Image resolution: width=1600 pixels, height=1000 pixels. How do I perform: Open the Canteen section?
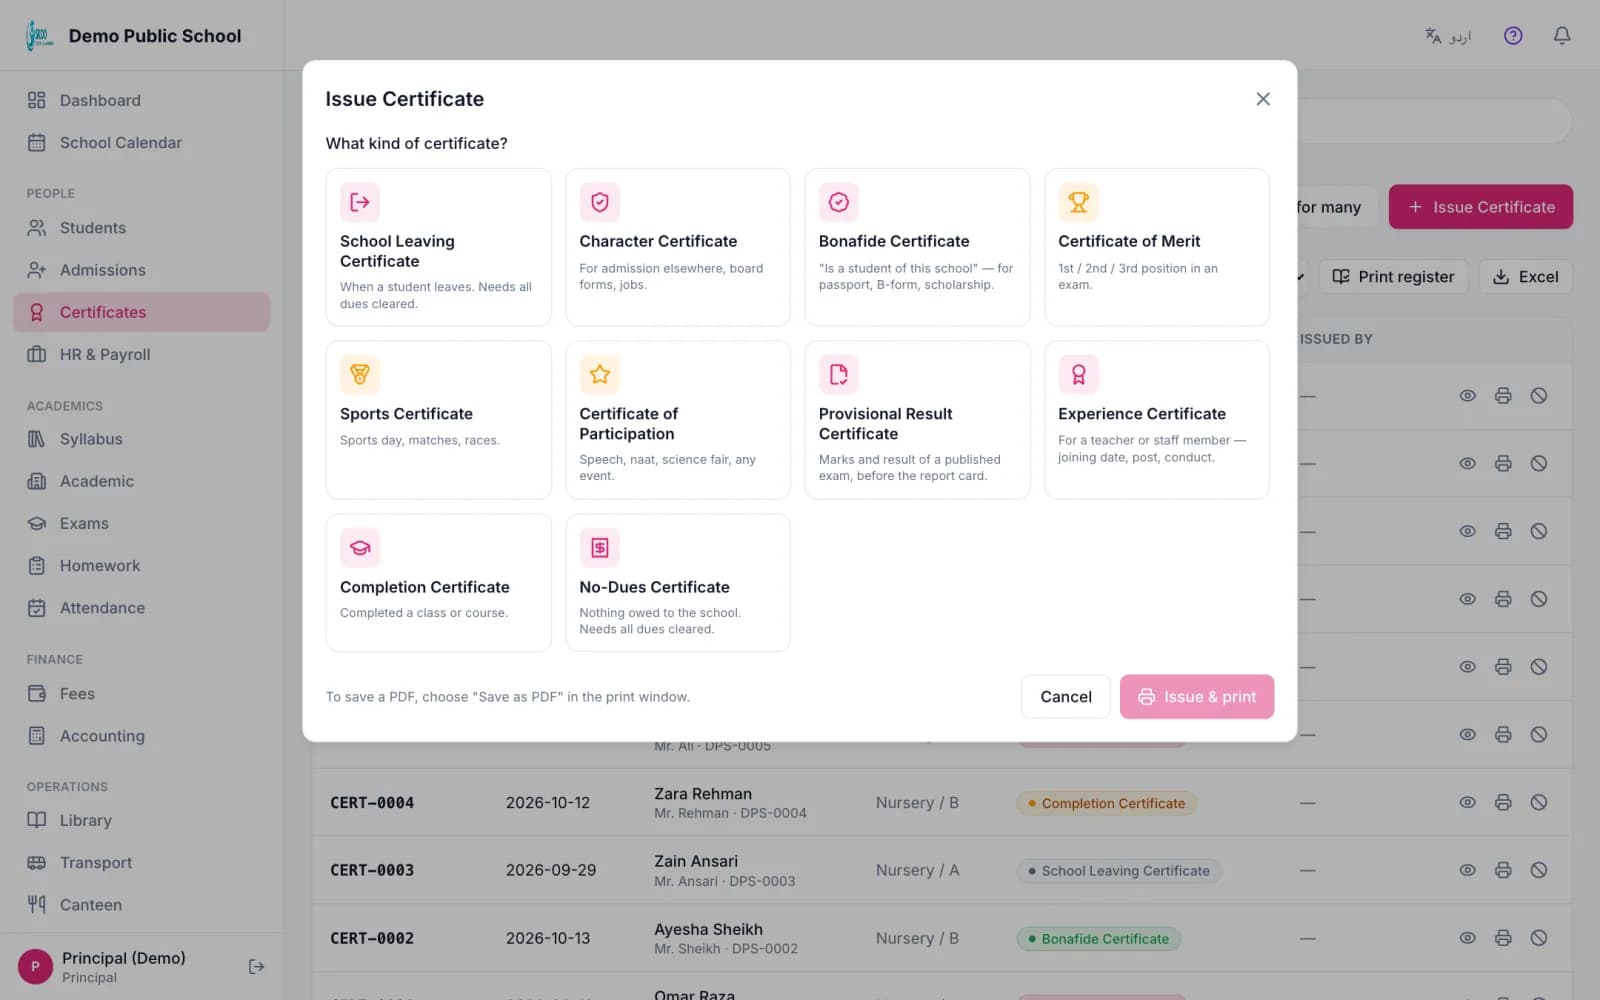141,905
